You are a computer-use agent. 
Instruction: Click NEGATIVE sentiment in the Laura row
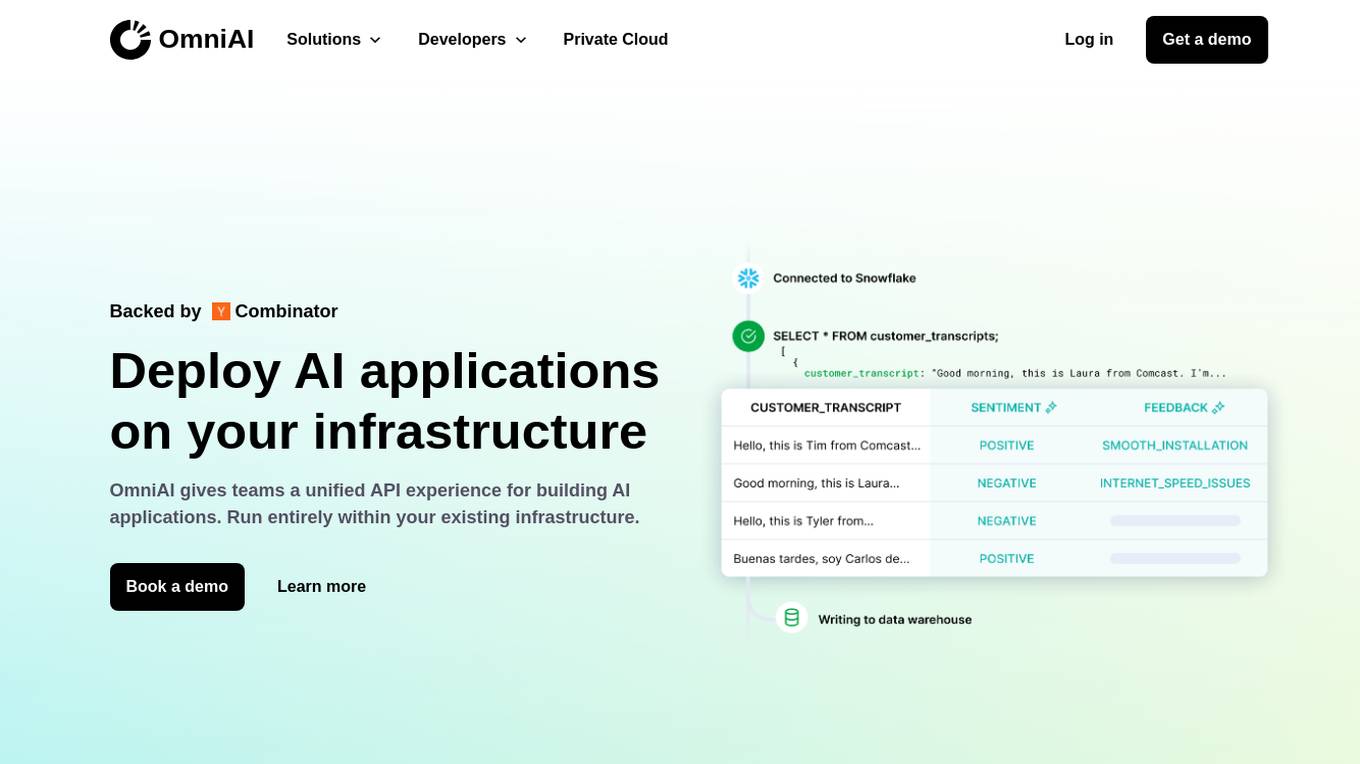pos(1006,483)
